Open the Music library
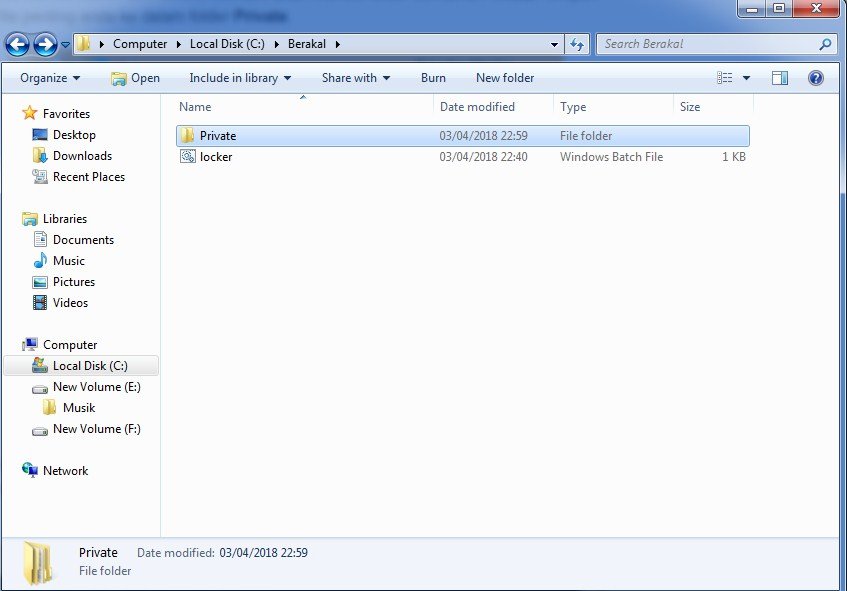 (69, 261)
